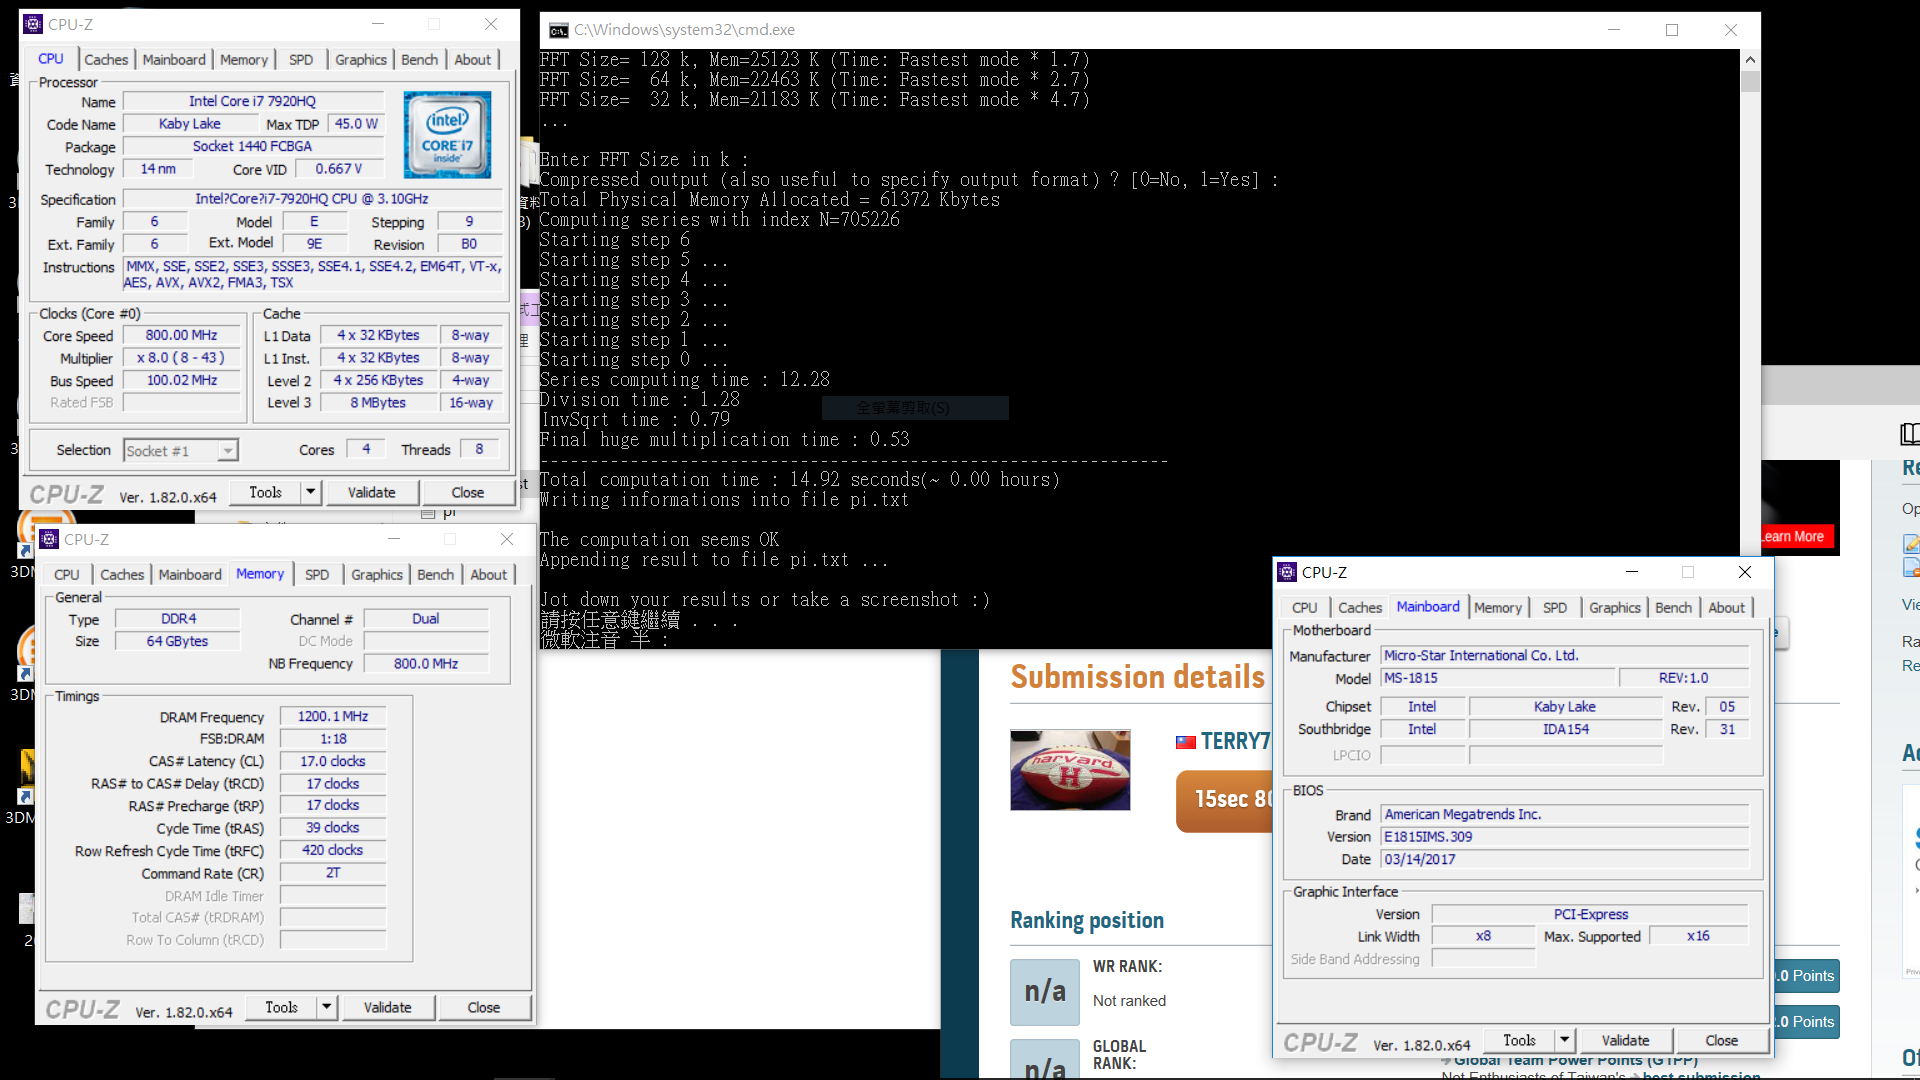The height and width of the screenshot is (1080, 1920).
Task: Click the cmd window vertical scrollbar thumb
Action: pyautogui.click(x=1750, y=80)
